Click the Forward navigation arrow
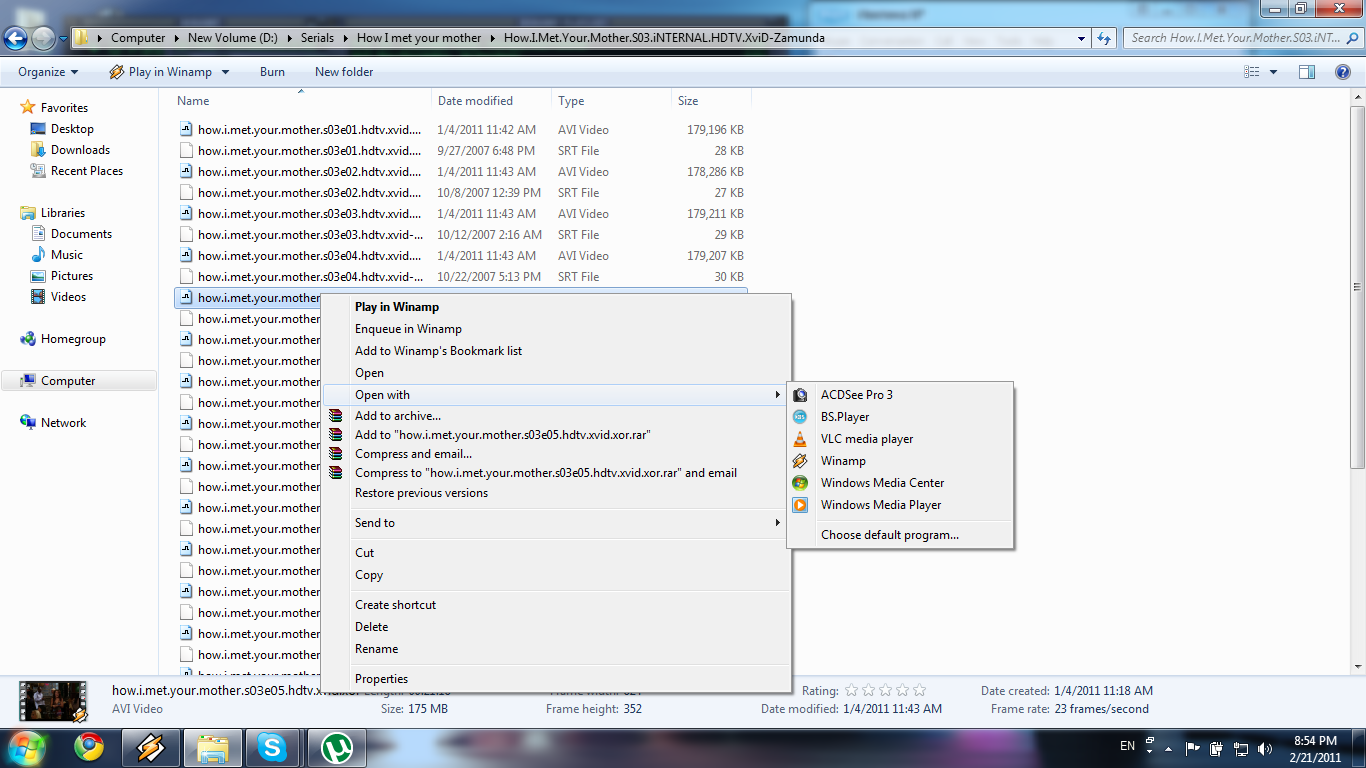1366x768 pixels. [x=43, y=39]
